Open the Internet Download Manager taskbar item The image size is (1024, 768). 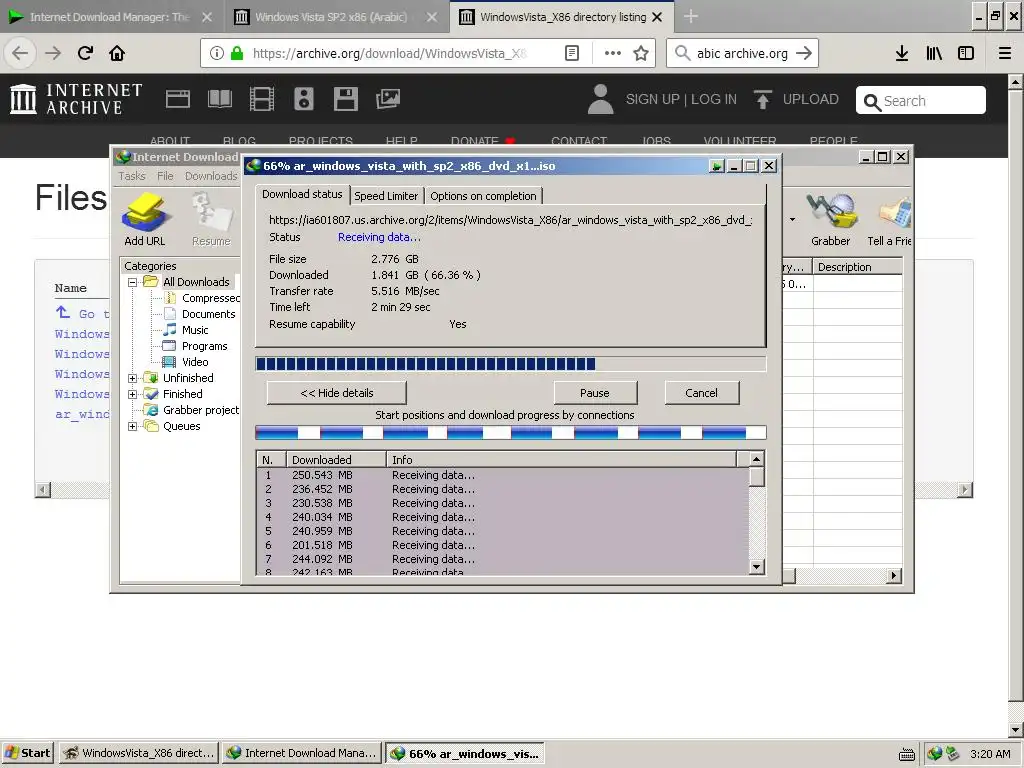[302, 754]
